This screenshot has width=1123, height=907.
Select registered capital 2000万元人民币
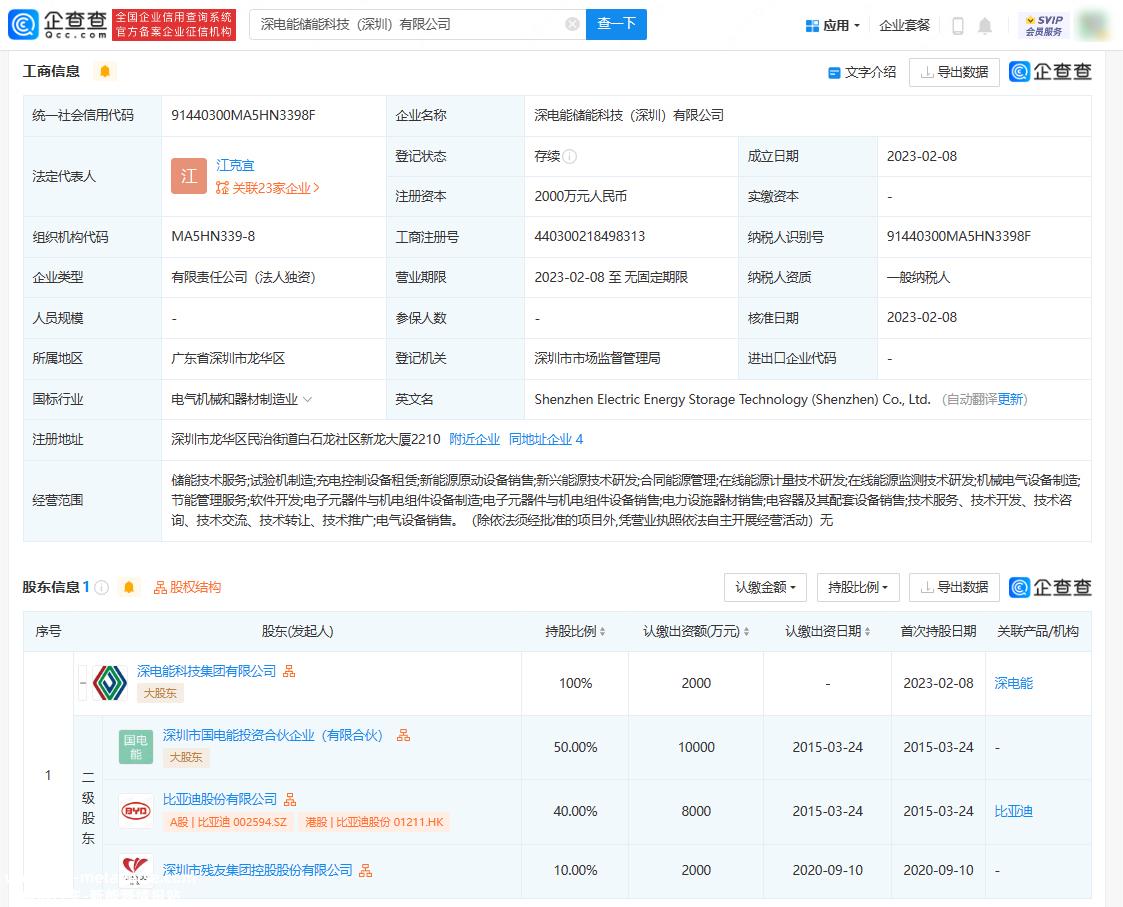coord(580,196)
